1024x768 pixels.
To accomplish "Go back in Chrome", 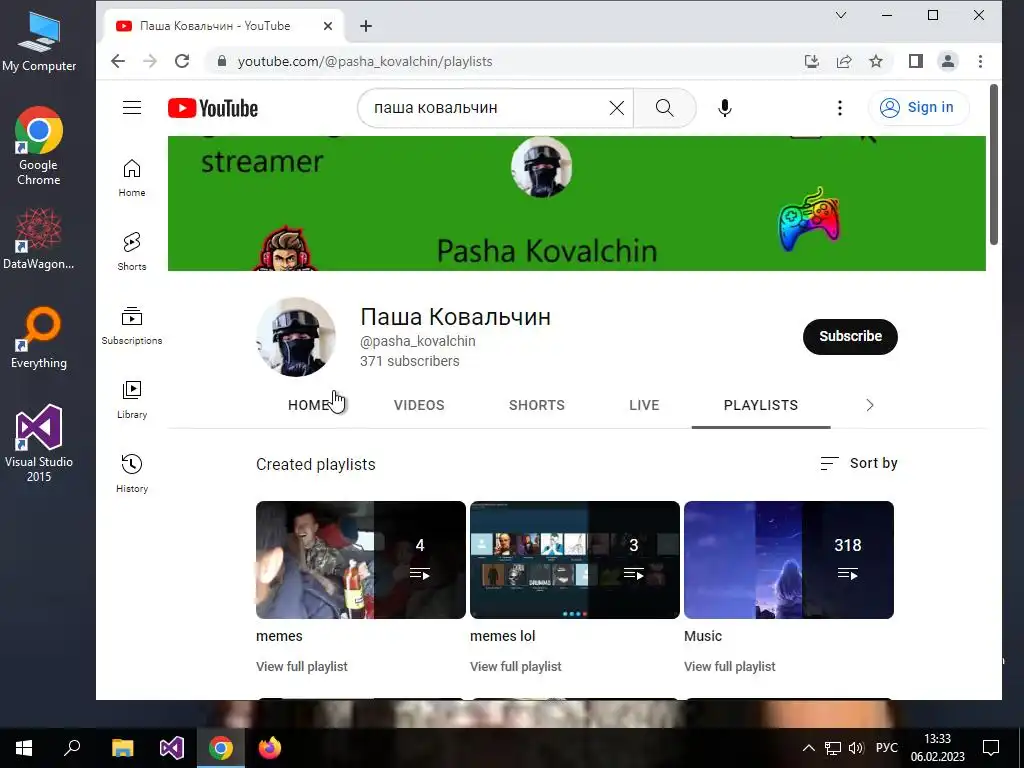I will (x=118, y=61).
